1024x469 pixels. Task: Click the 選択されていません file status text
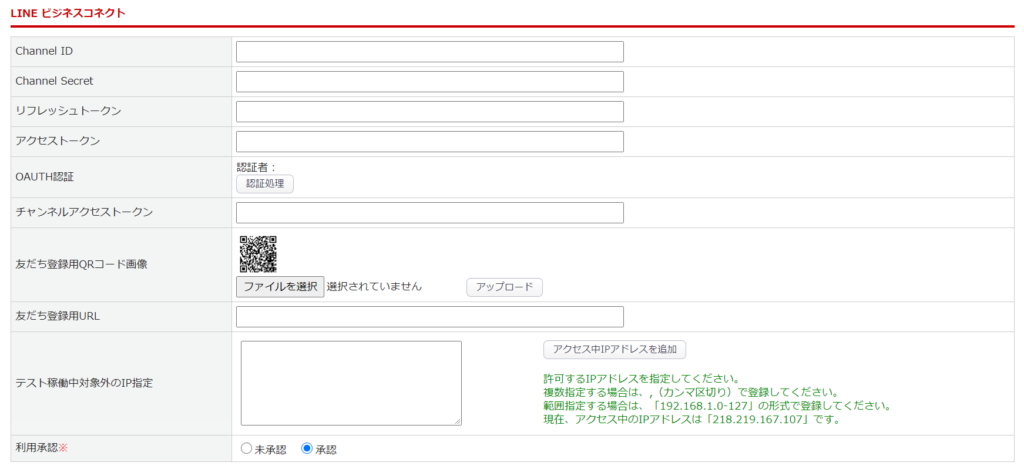tap(374, 287)
